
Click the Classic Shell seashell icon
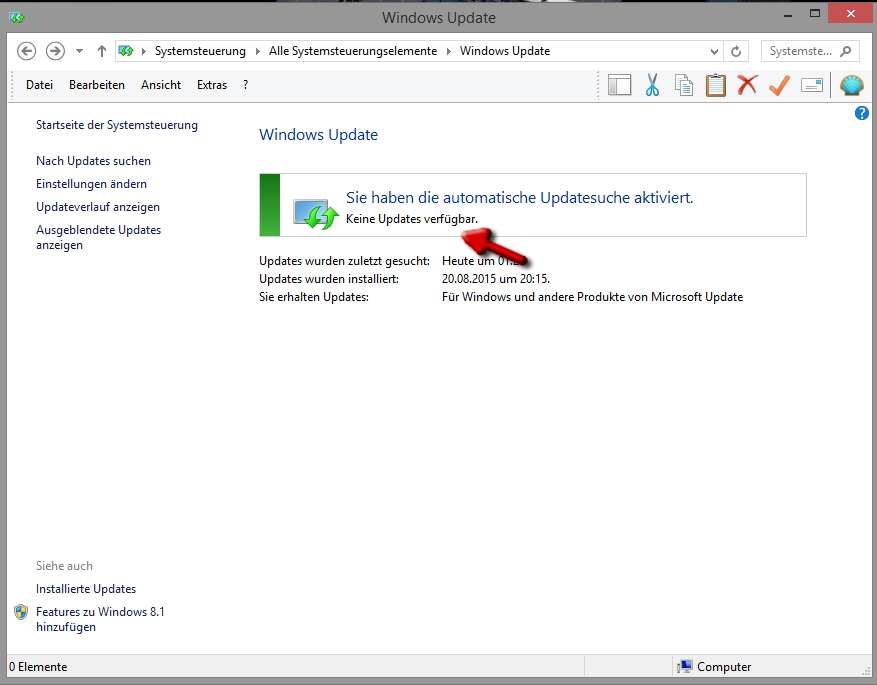(851, 86)
